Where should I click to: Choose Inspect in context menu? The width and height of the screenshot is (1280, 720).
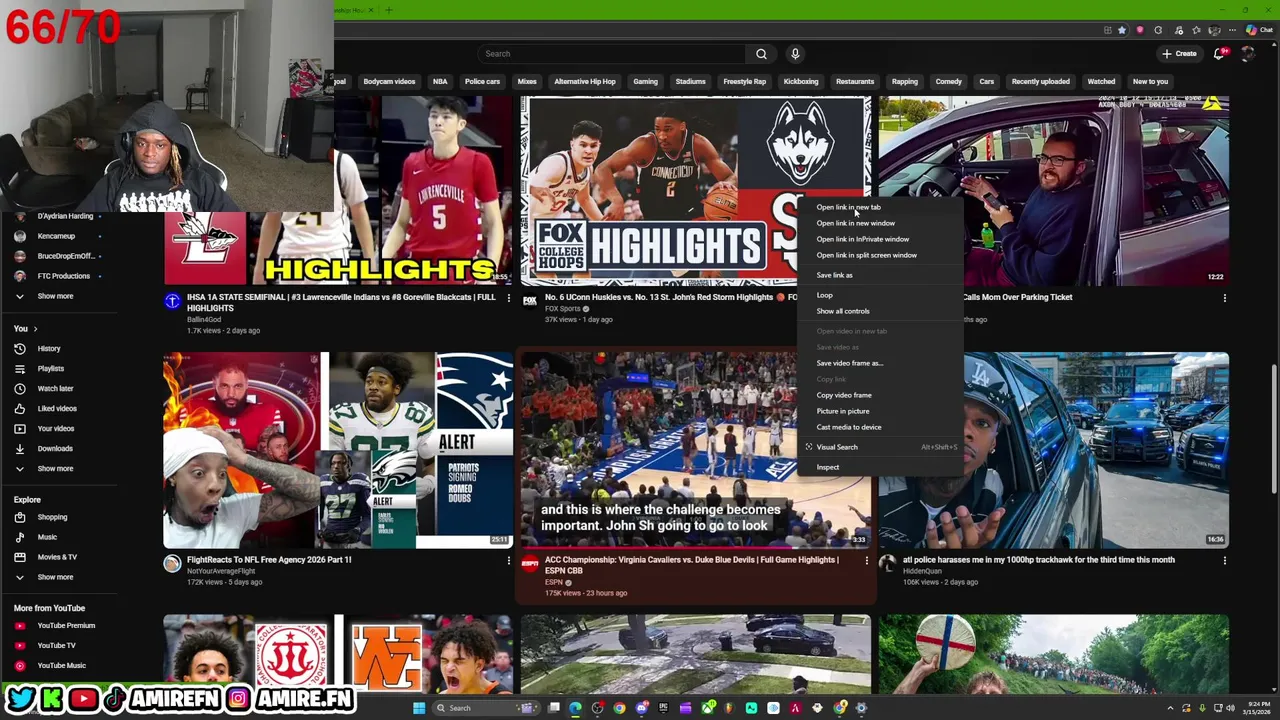(x=827, y=467)
